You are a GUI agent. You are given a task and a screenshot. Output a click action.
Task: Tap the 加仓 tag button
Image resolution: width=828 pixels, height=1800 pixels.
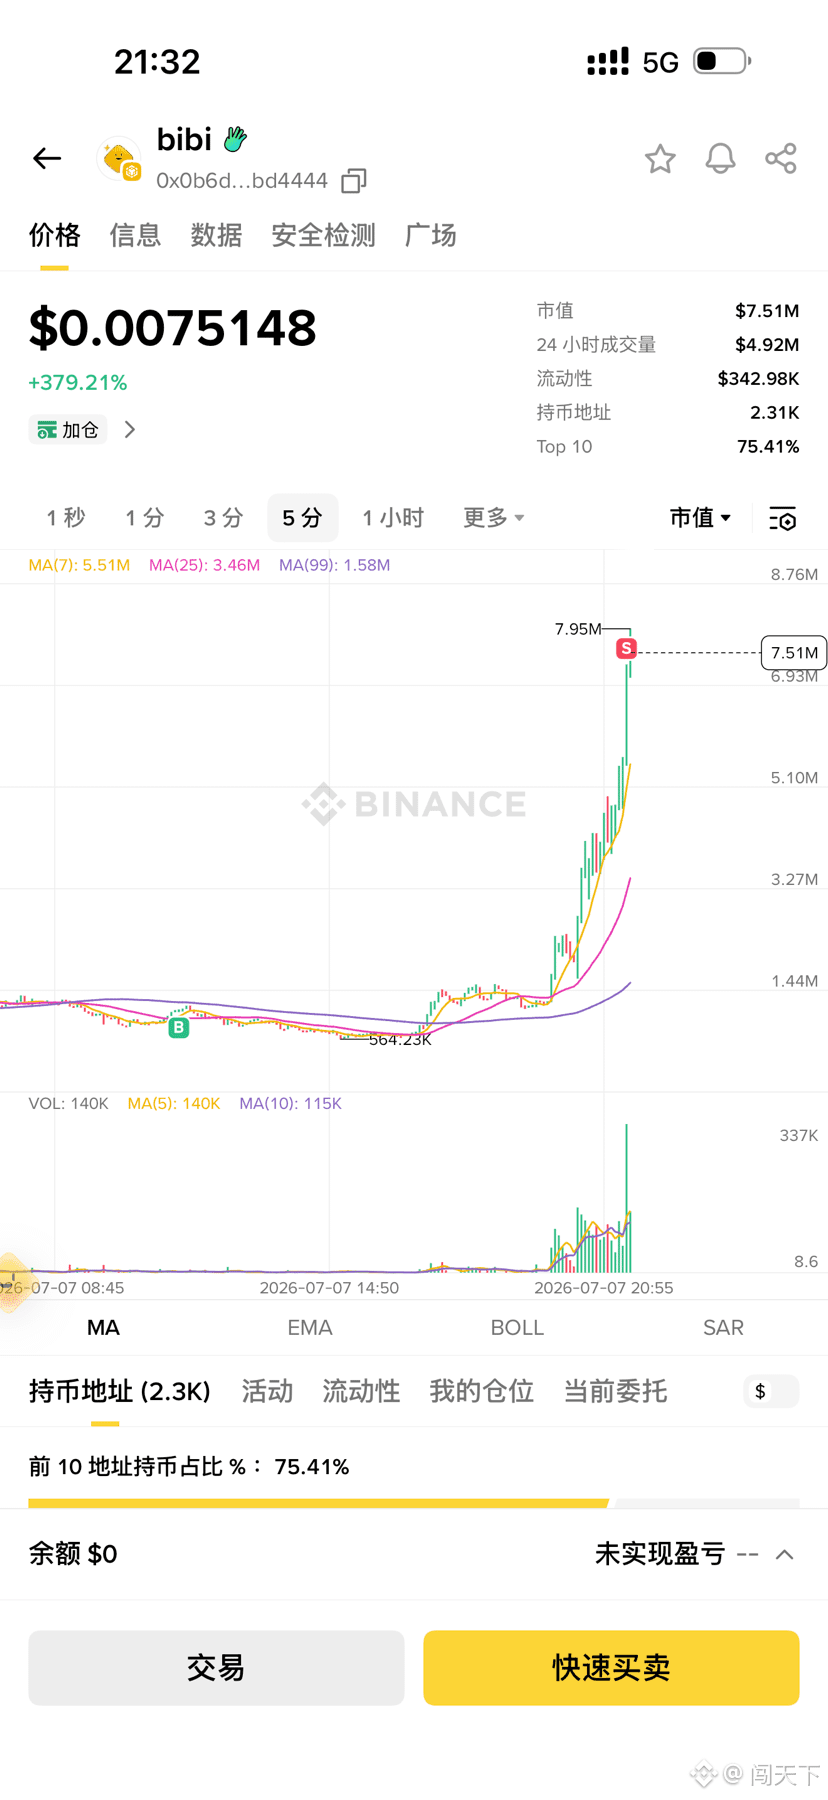coord(67,430)
